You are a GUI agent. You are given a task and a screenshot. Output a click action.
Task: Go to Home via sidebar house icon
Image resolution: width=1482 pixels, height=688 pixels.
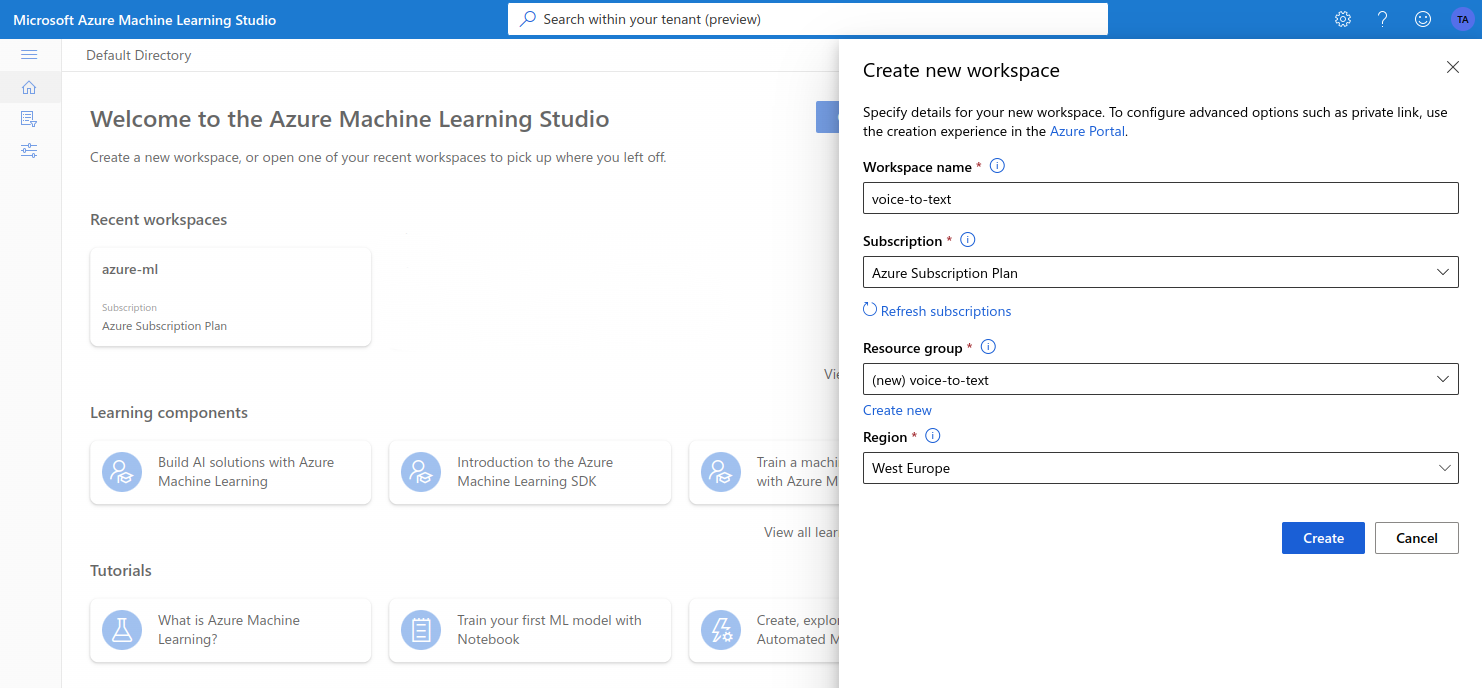coord(29,88)
